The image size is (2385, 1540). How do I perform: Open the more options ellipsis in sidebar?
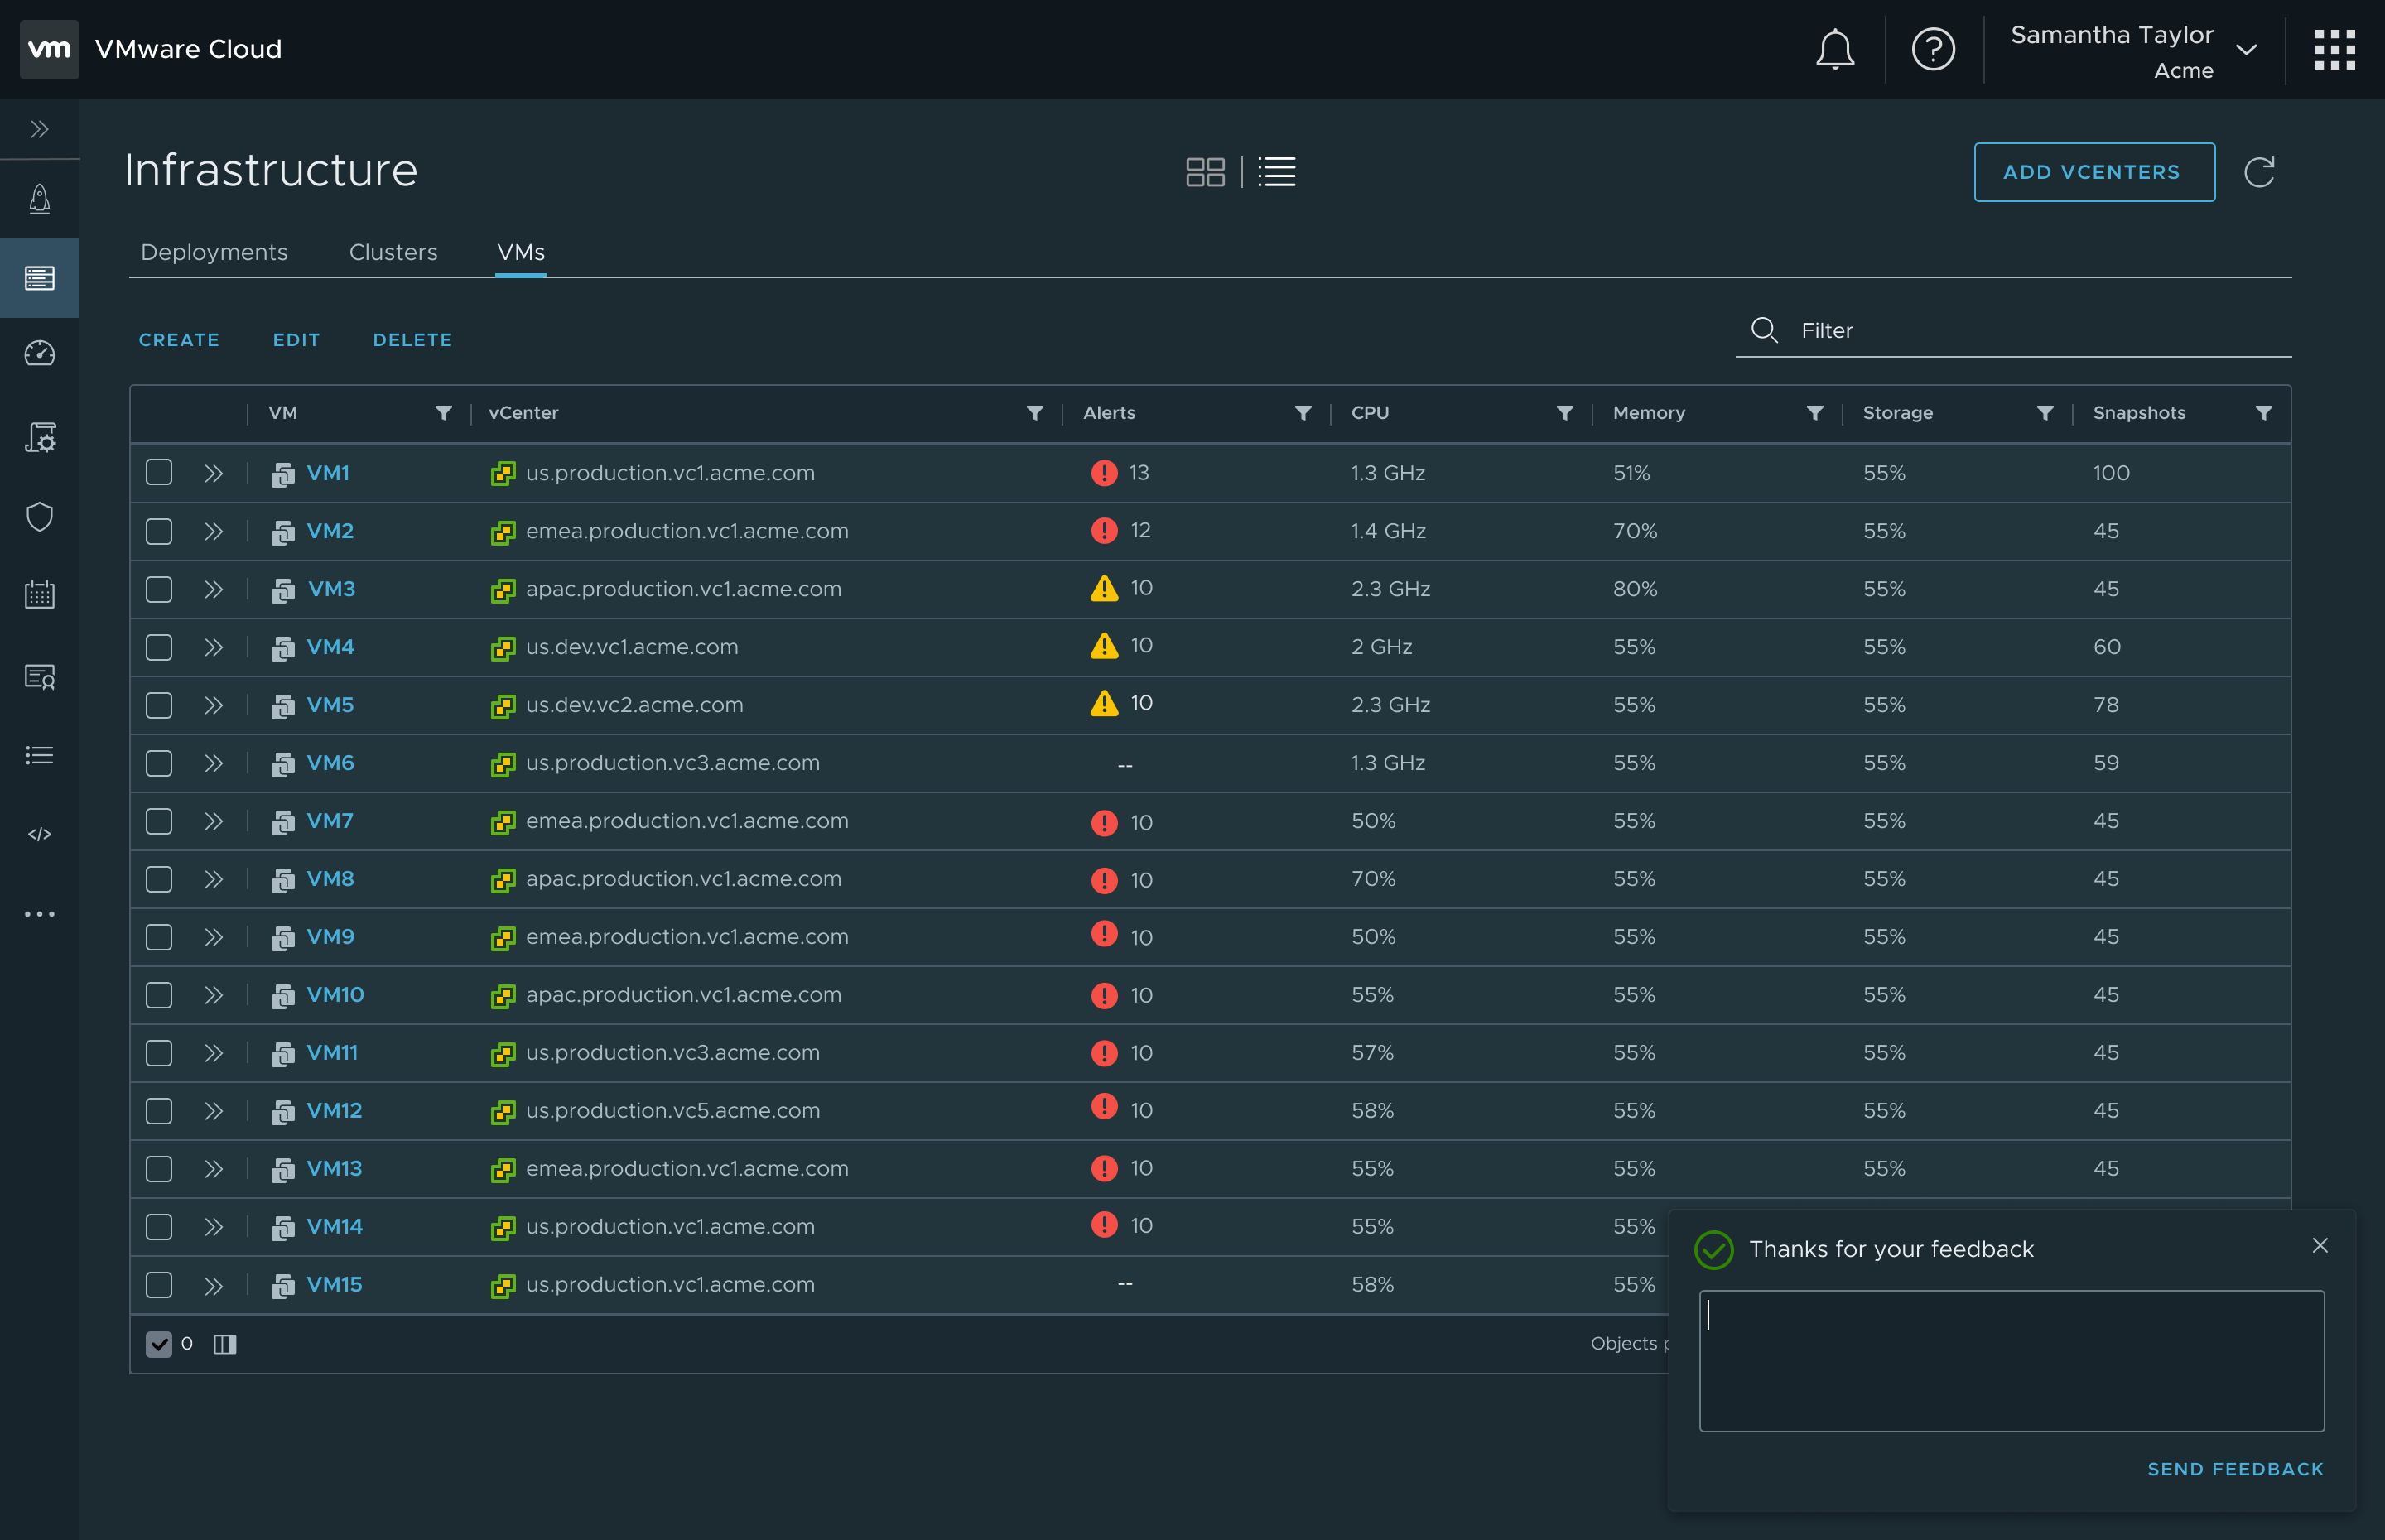(x=40, y=914)
